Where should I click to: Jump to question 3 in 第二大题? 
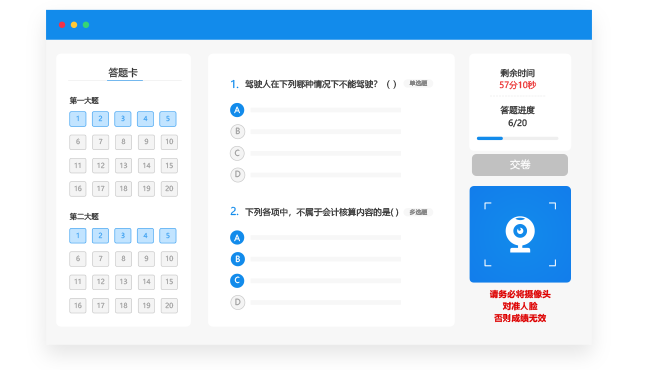coord(123,236)
